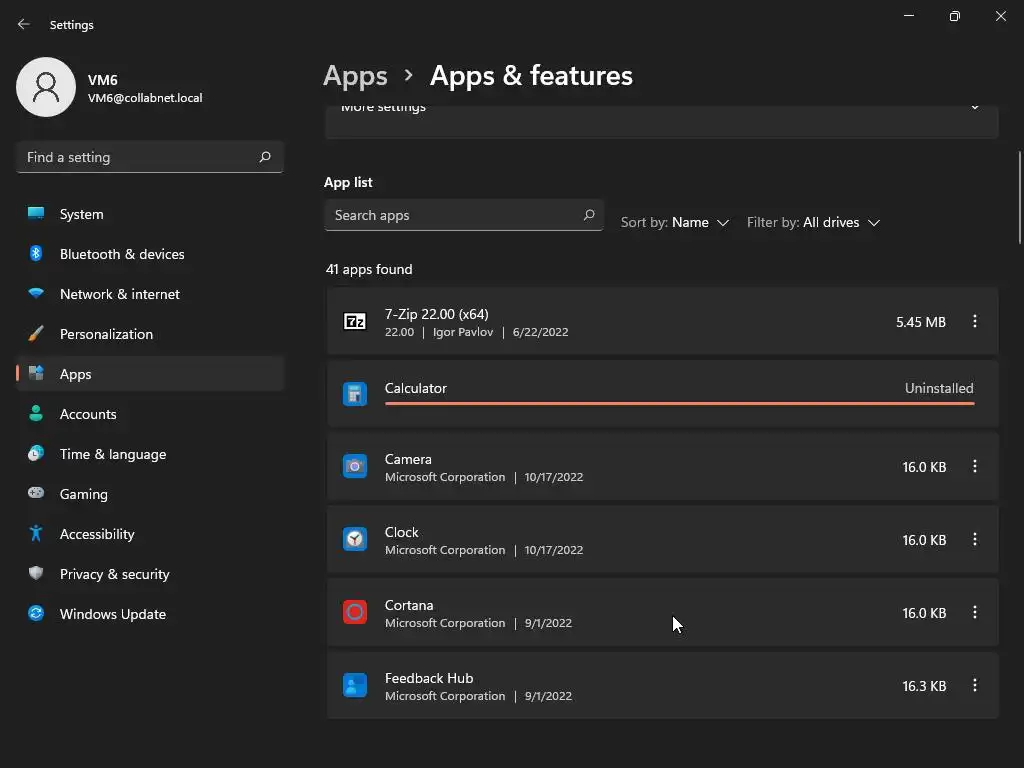Click the Clock app icon
The width and height of the screenshot is (1024, 768).
pos(355,539)
